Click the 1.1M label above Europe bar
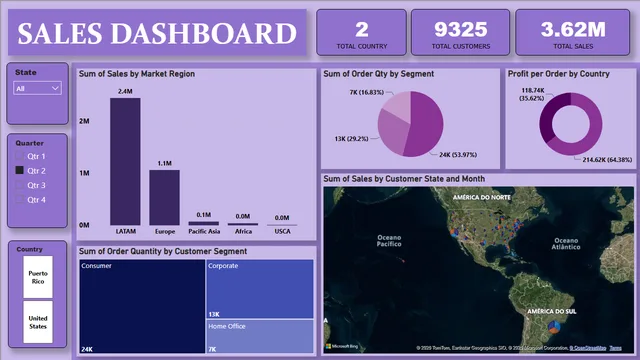 click(164, 163)
